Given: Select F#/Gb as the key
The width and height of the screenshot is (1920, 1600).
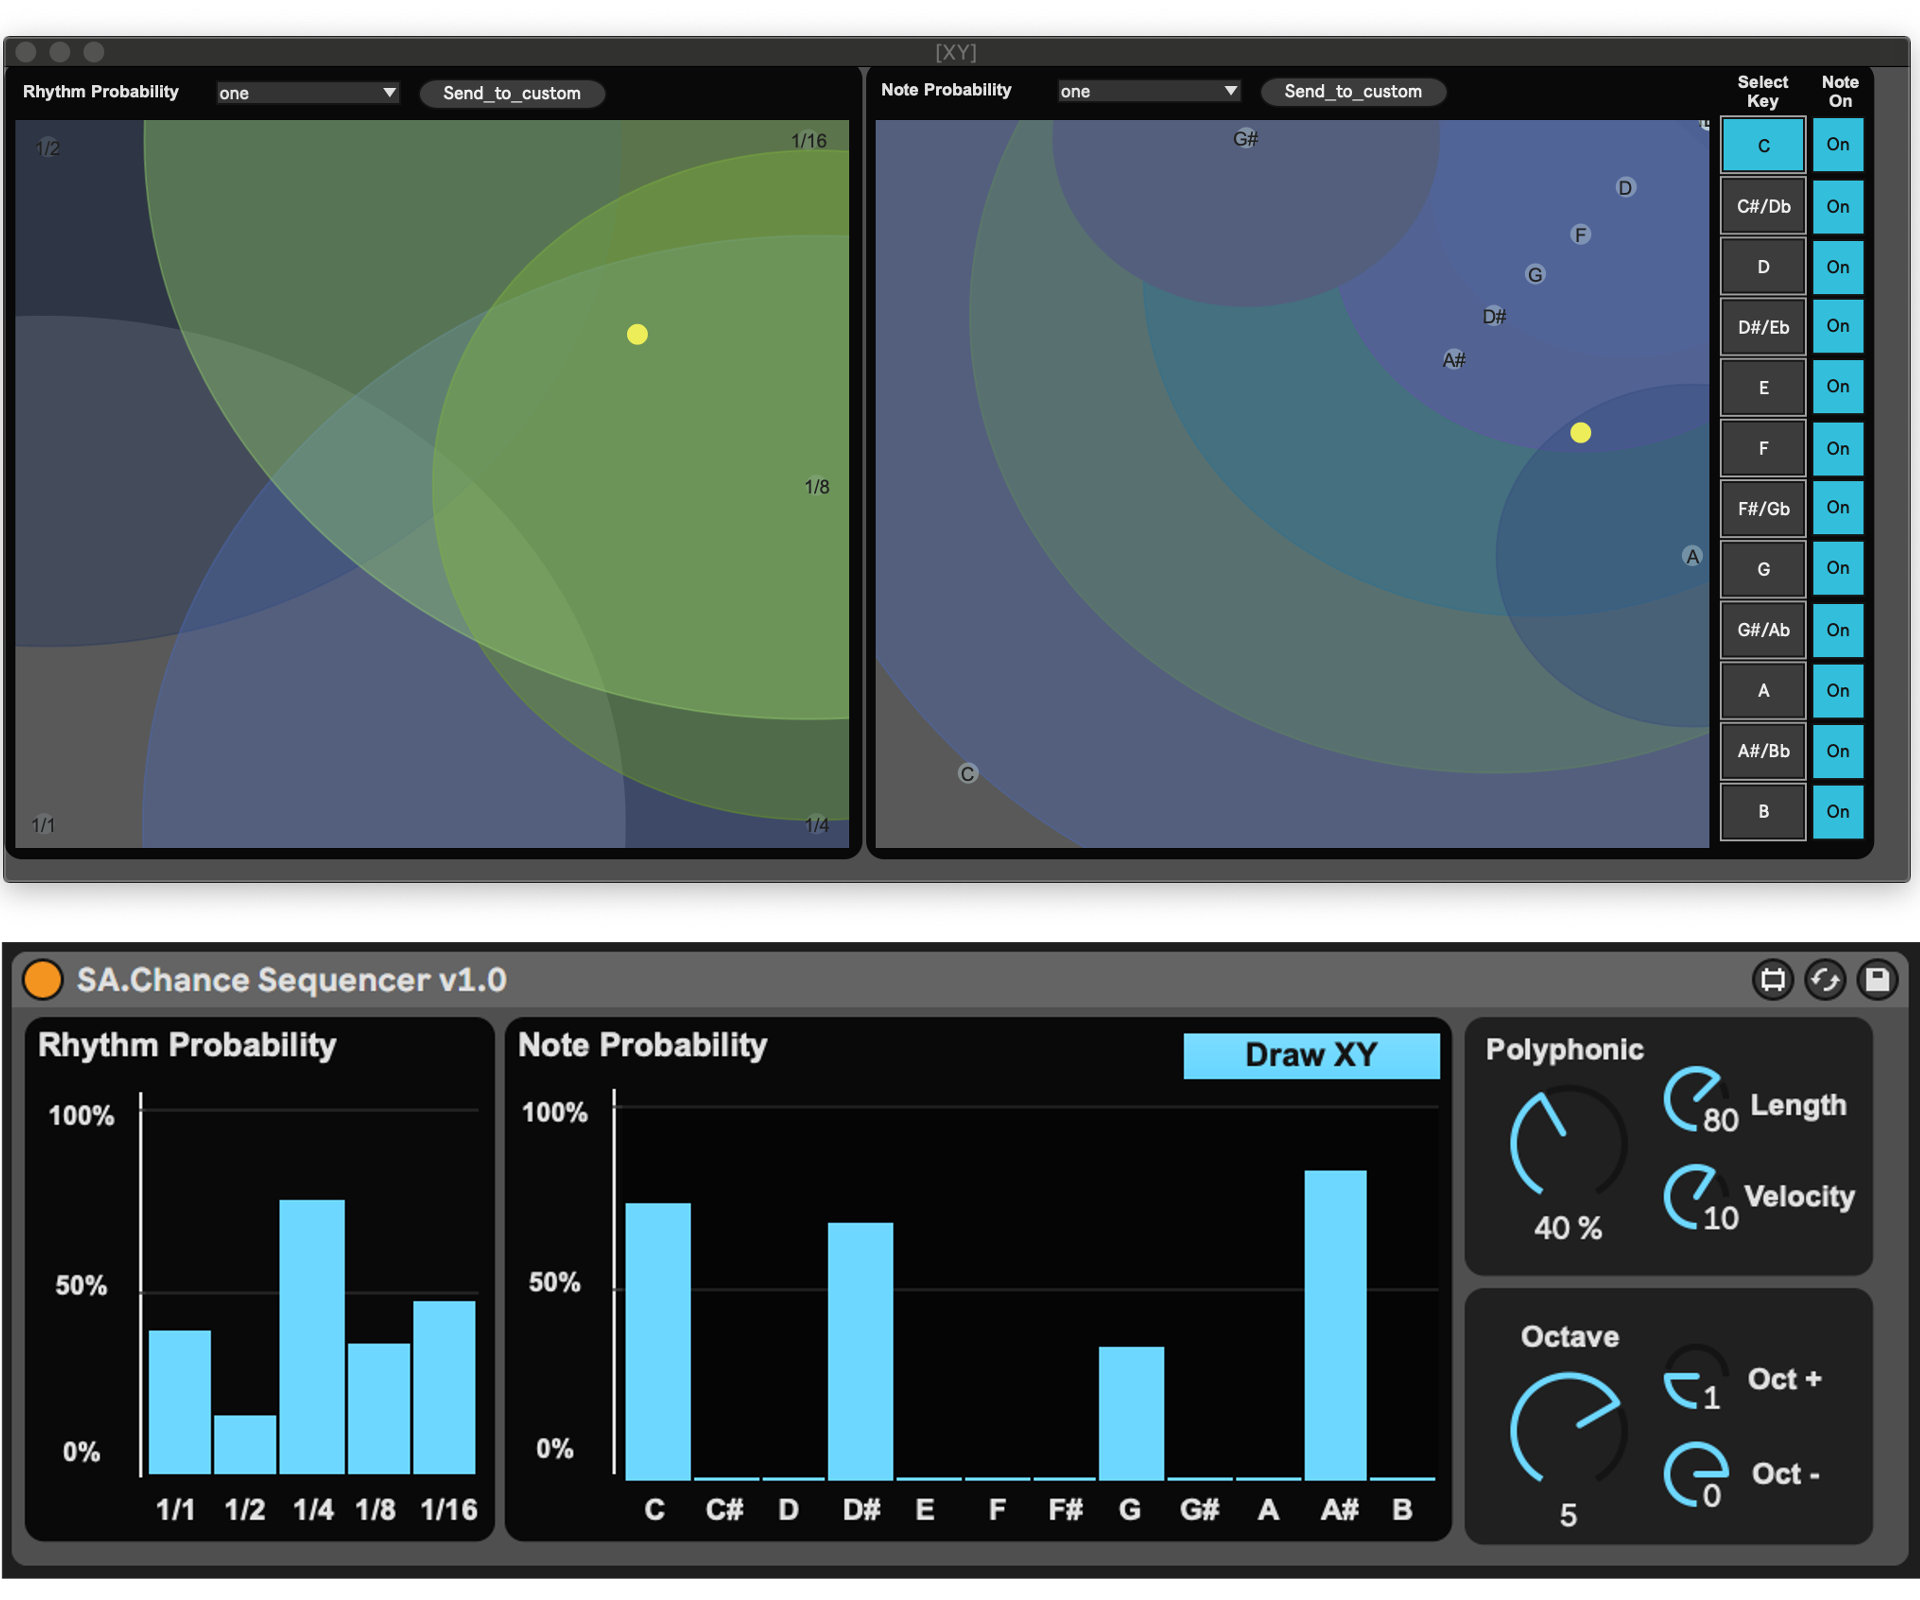Looking at the screenshot, I should click(x=1762, y=509).
